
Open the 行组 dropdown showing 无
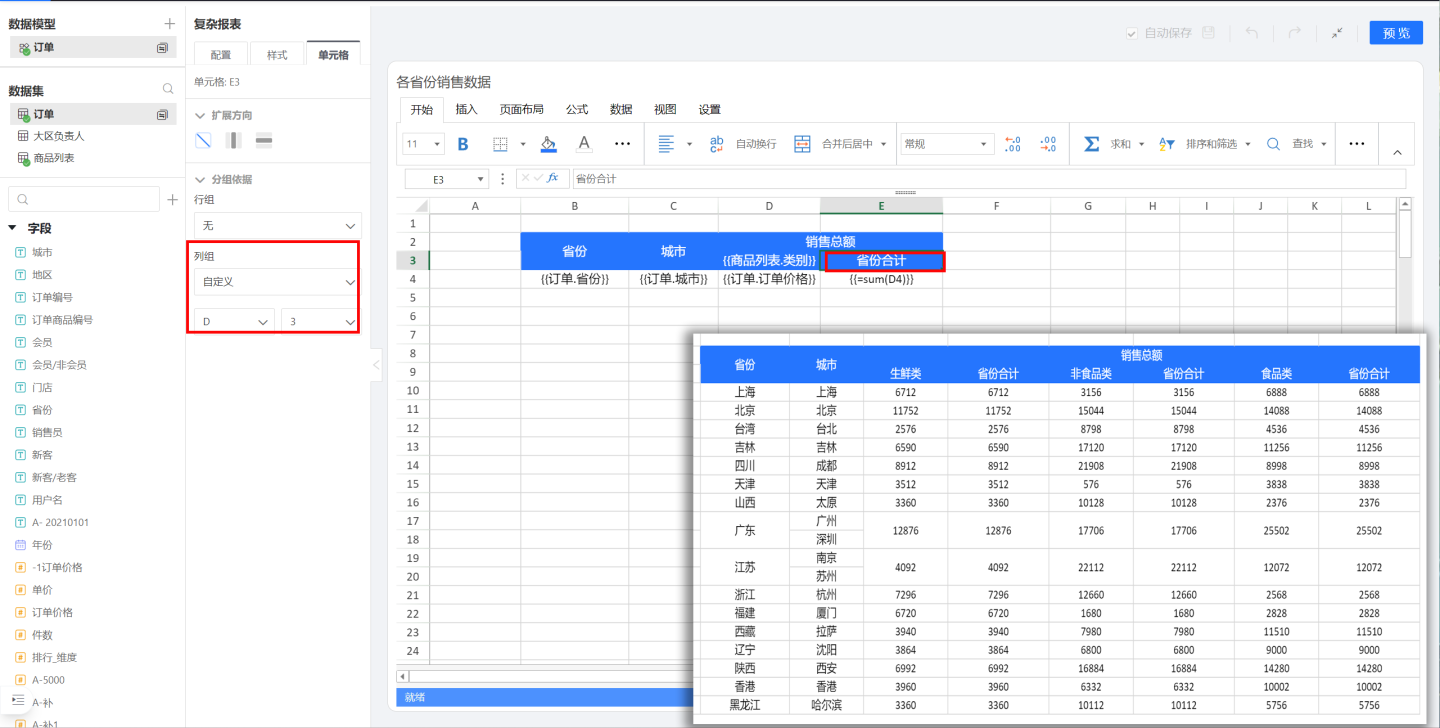277,226
